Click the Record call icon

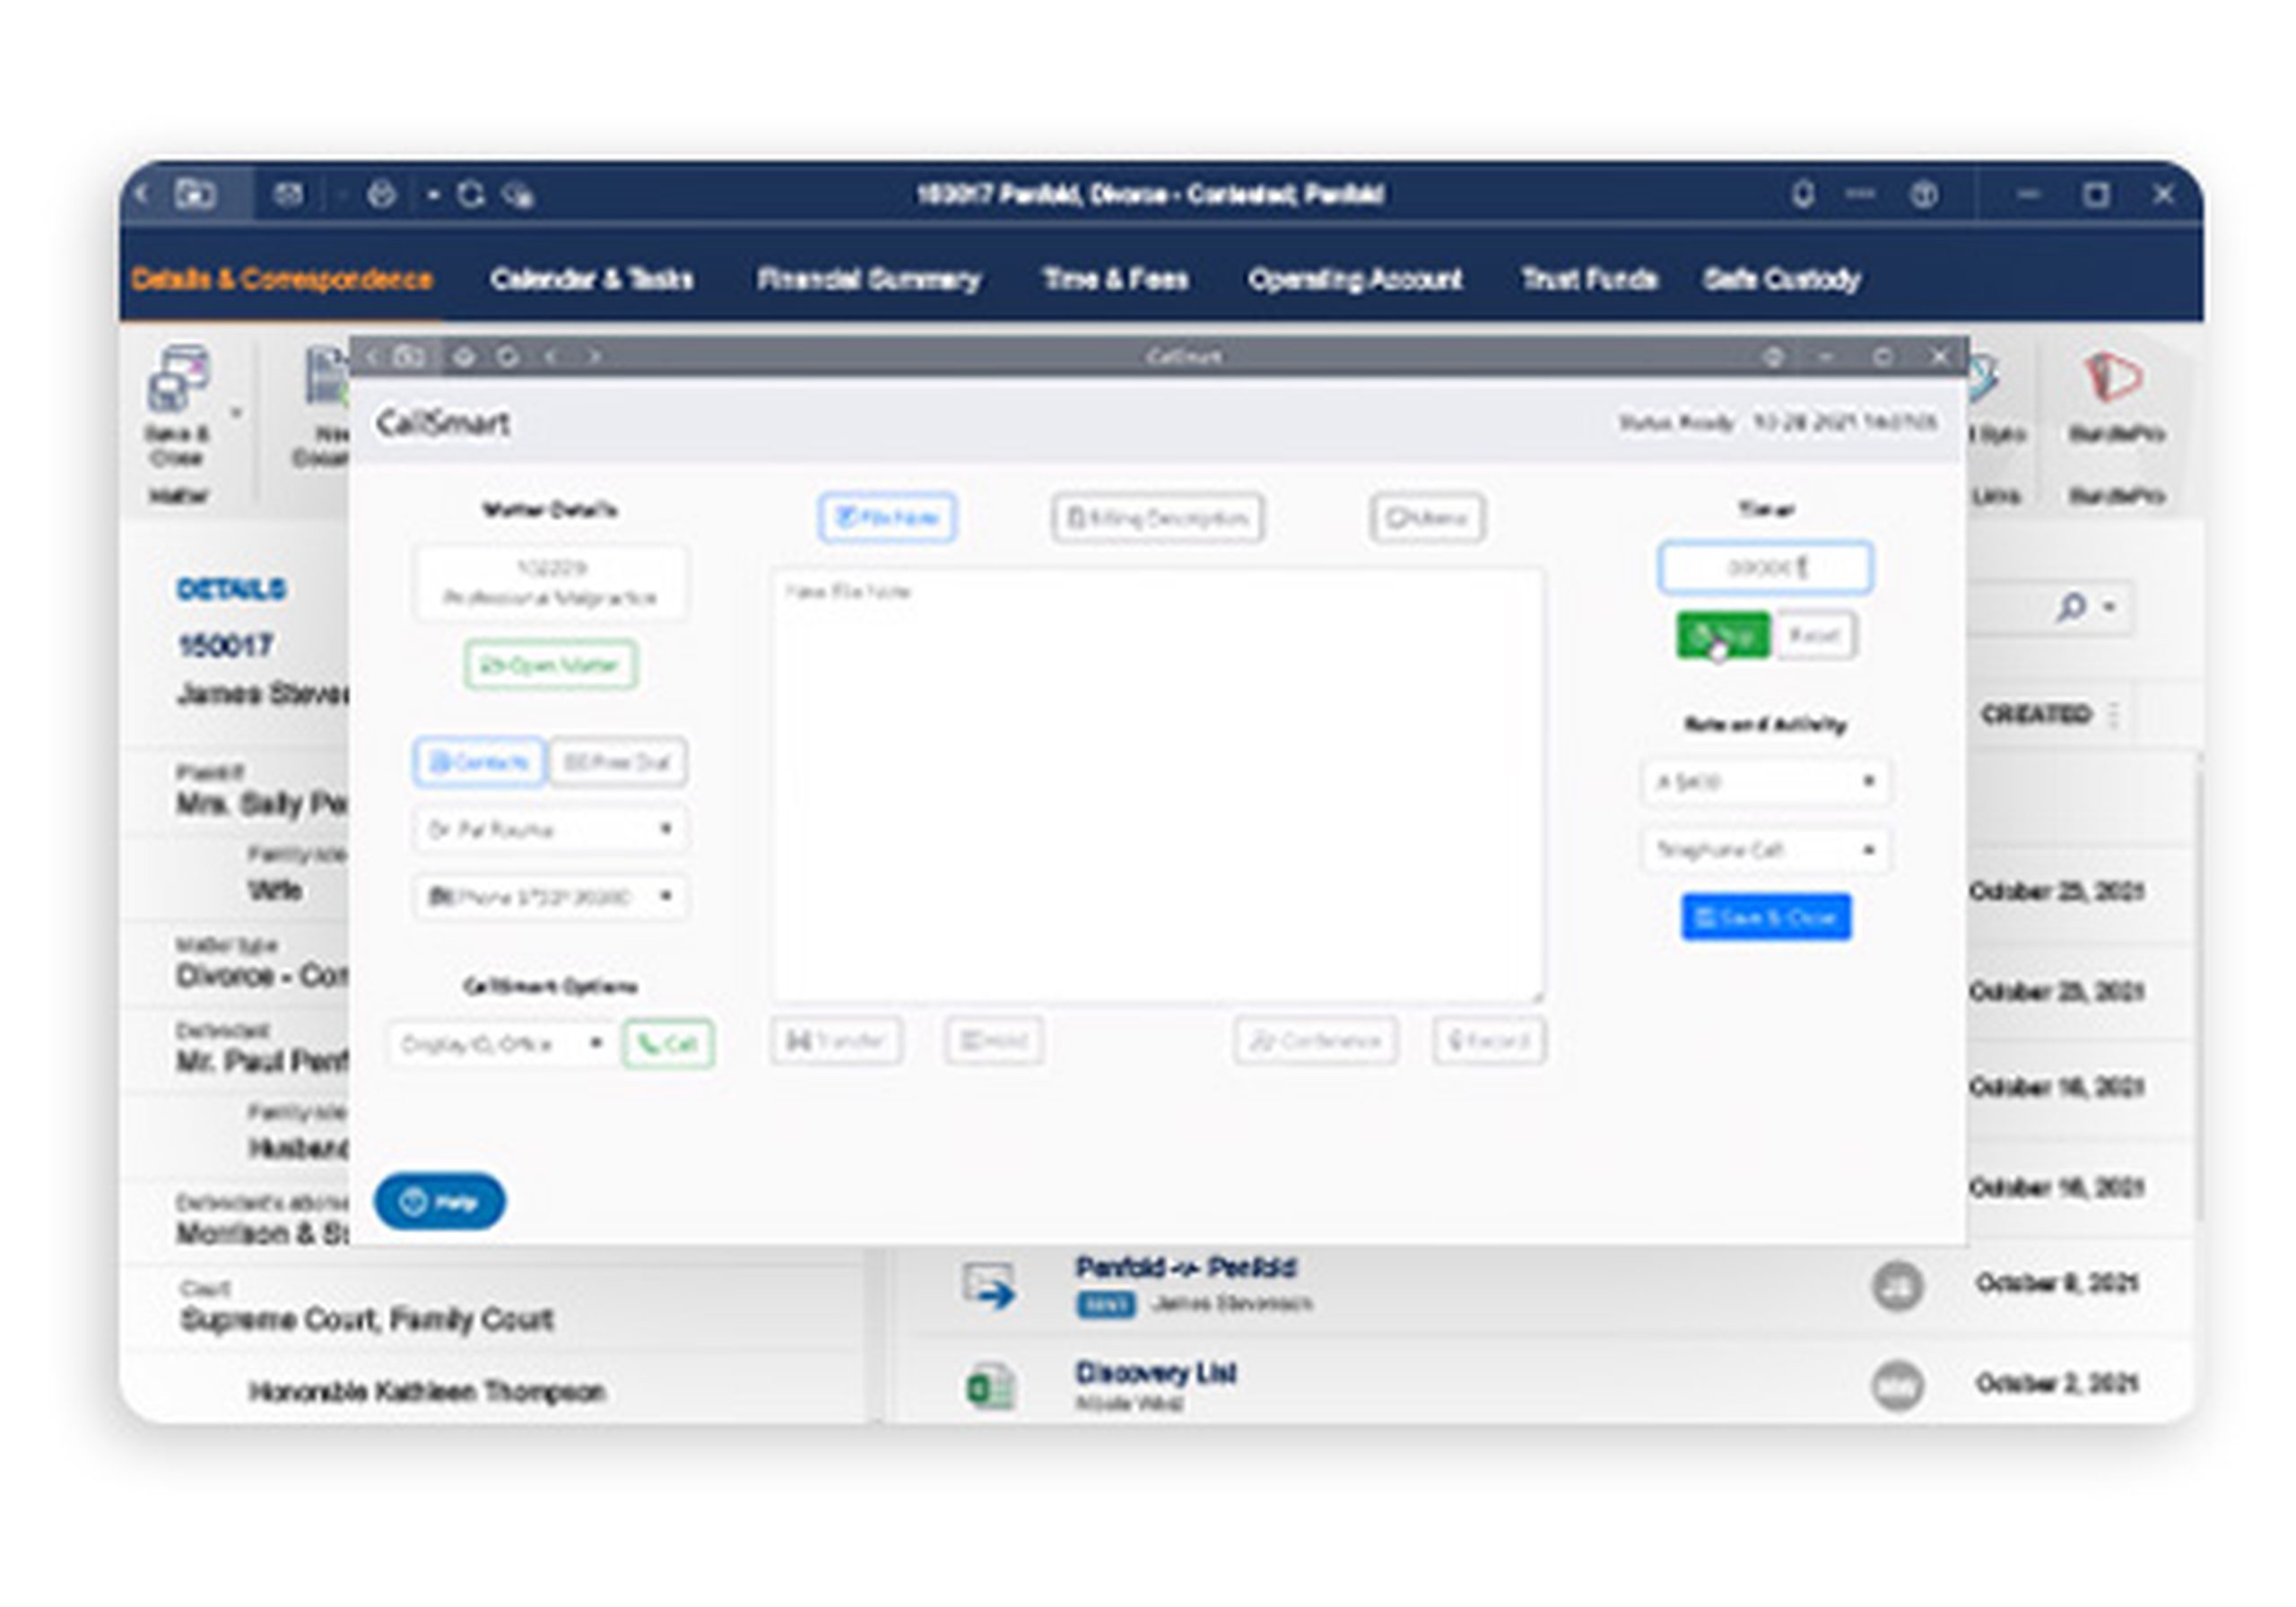point(1489,1040)
